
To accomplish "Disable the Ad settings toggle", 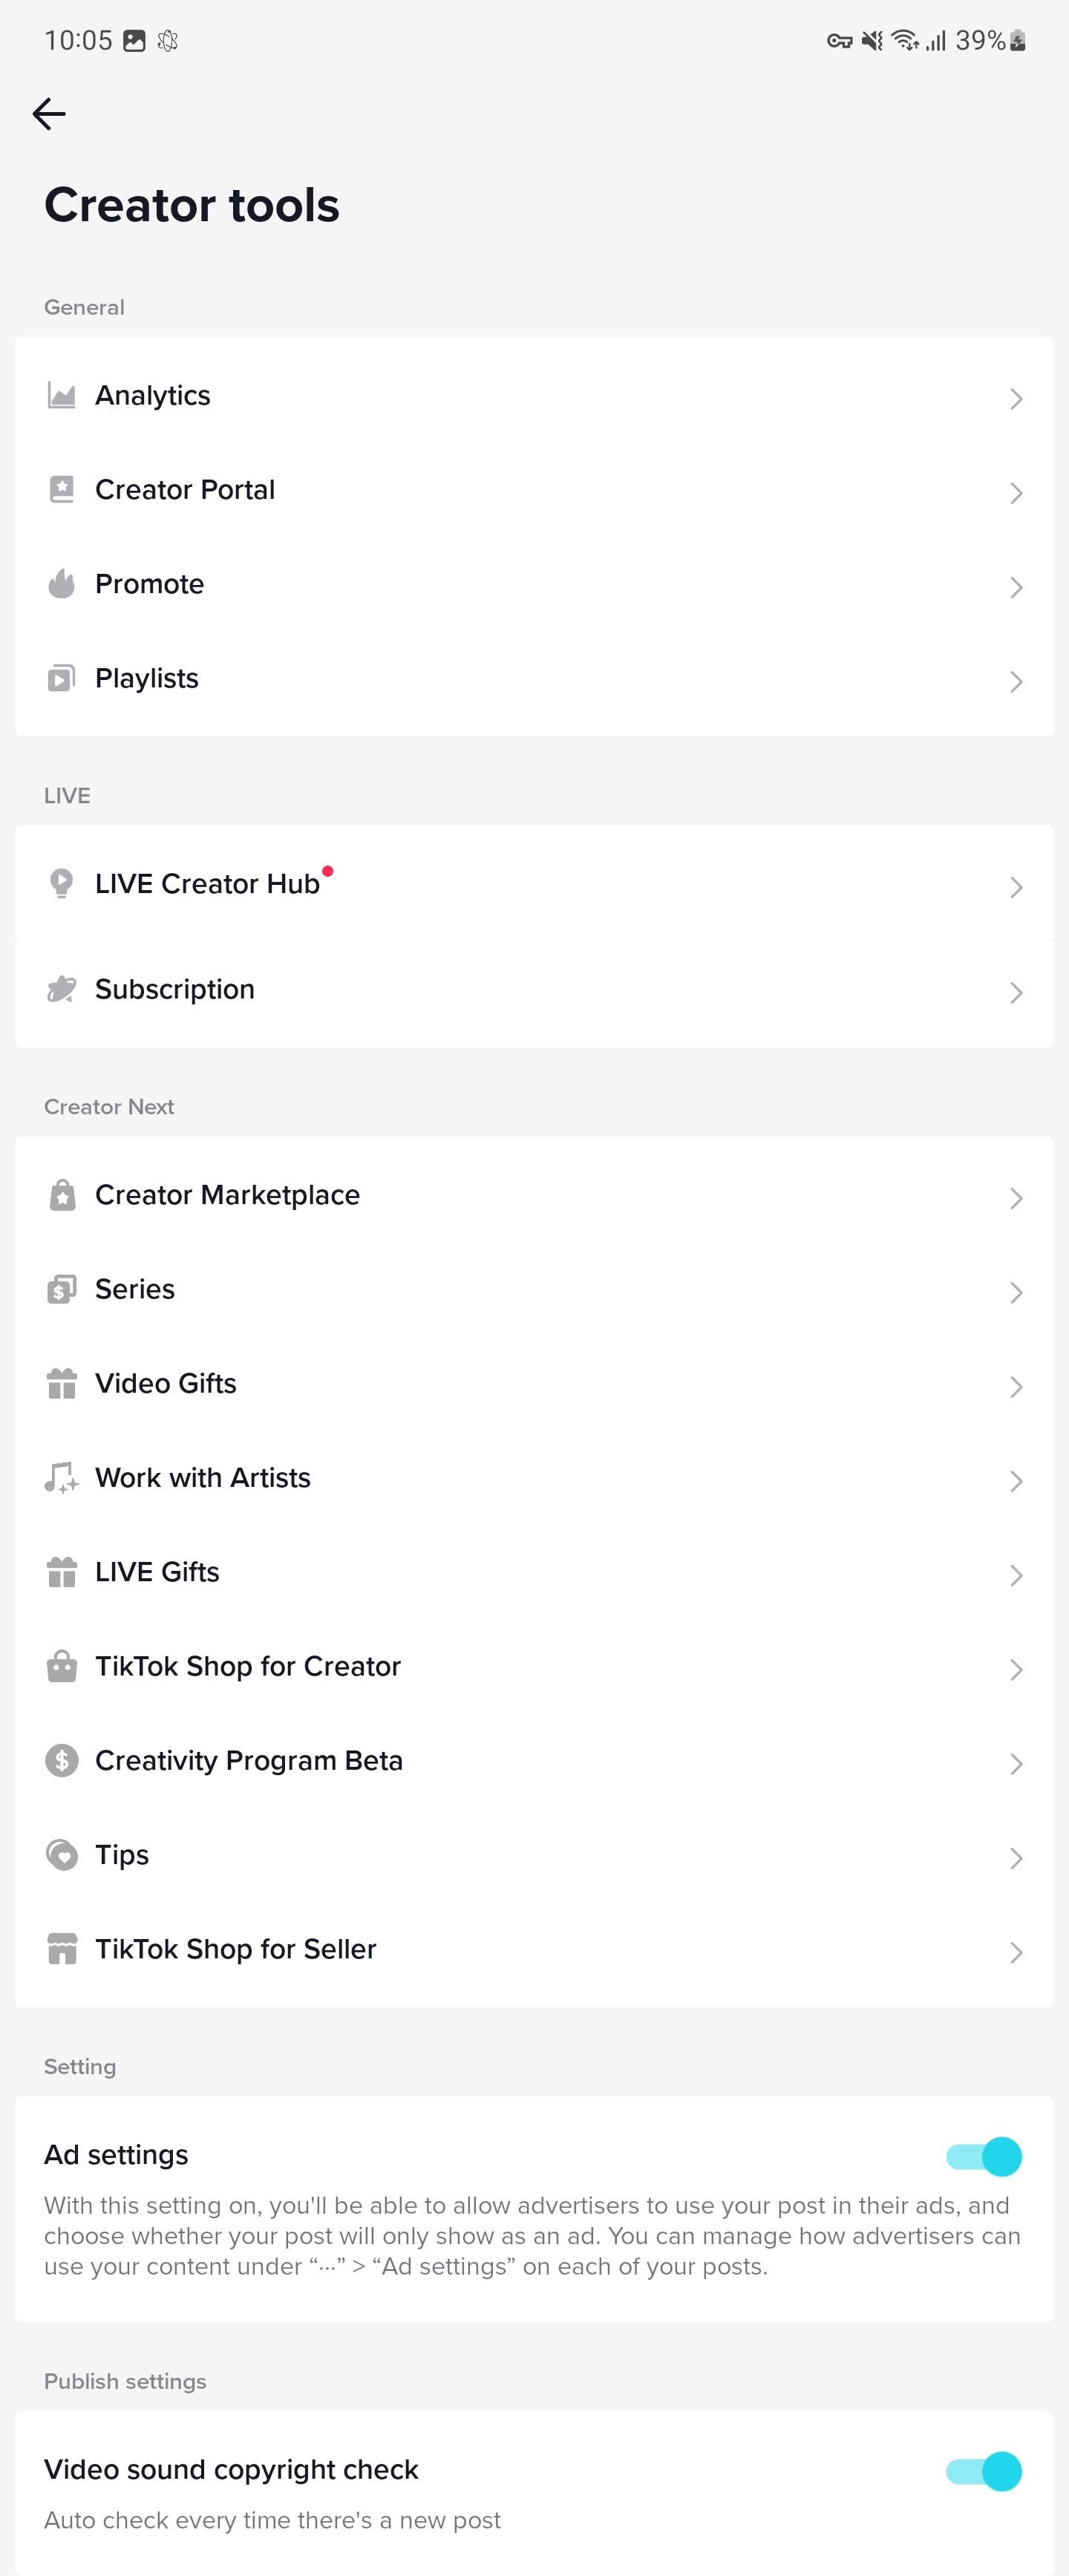I will 984,2156.
